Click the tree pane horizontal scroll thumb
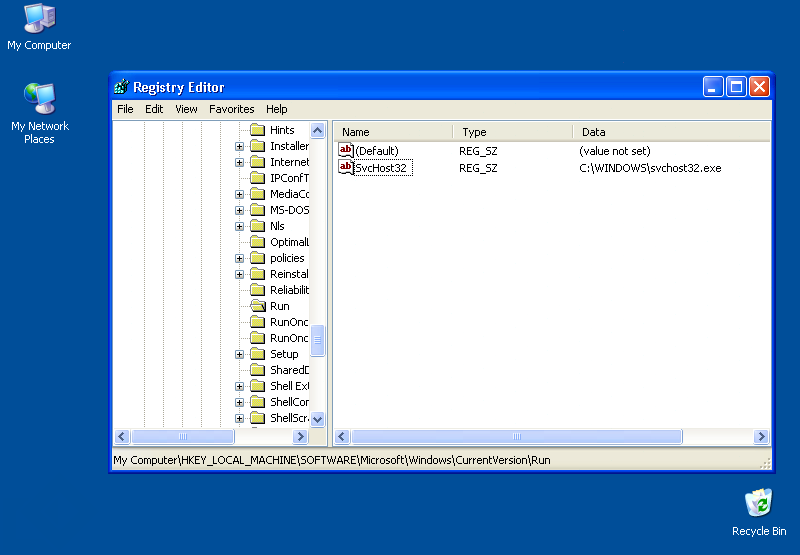The image size is (800, 555). click(183, 436)
